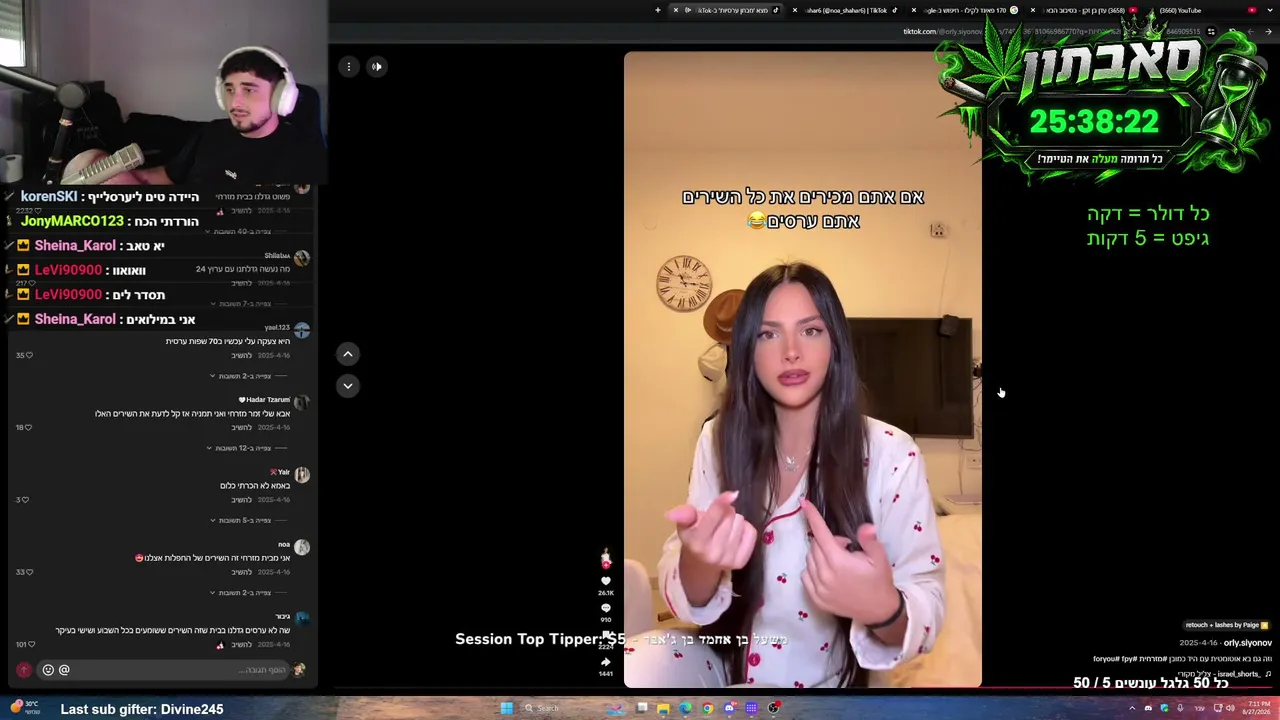
Task: Post comment with the red send arrow
Action: click(24, 670)
